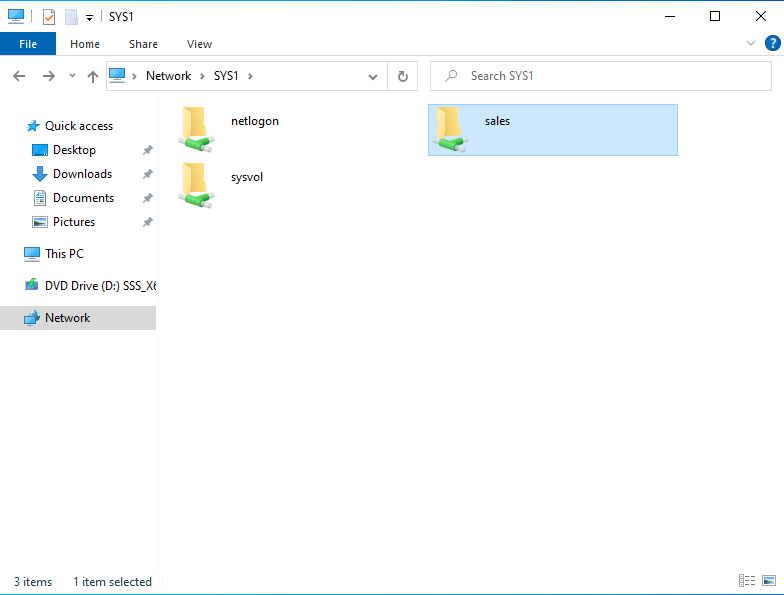
Task: Click the New folder quick access icon
Action: click(x=72, y=17)
